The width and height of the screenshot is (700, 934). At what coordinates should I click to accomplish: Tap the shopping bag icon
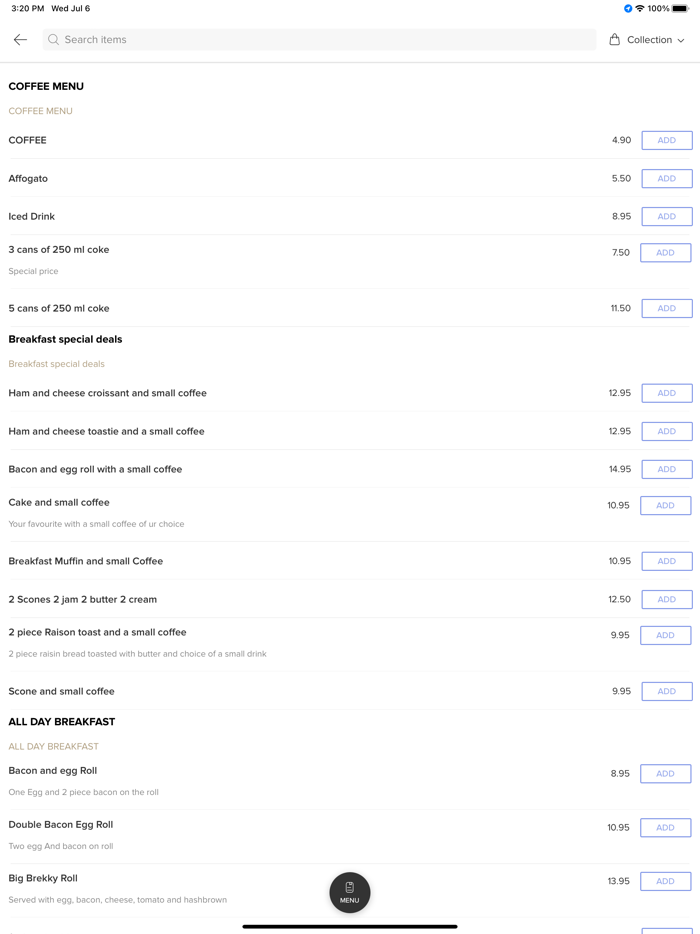point(615,40)
